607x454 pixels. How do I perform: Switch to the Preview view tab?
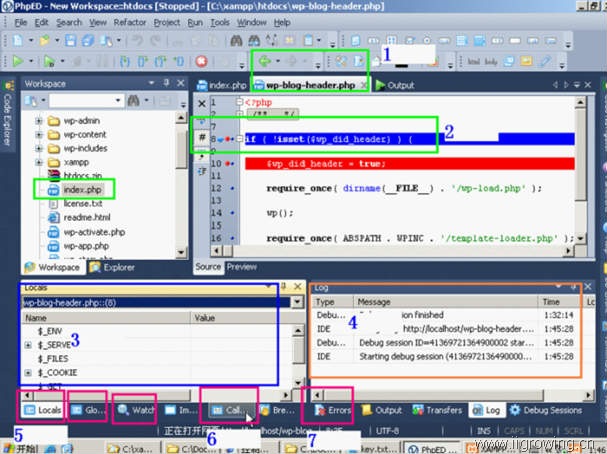[242, 267]
